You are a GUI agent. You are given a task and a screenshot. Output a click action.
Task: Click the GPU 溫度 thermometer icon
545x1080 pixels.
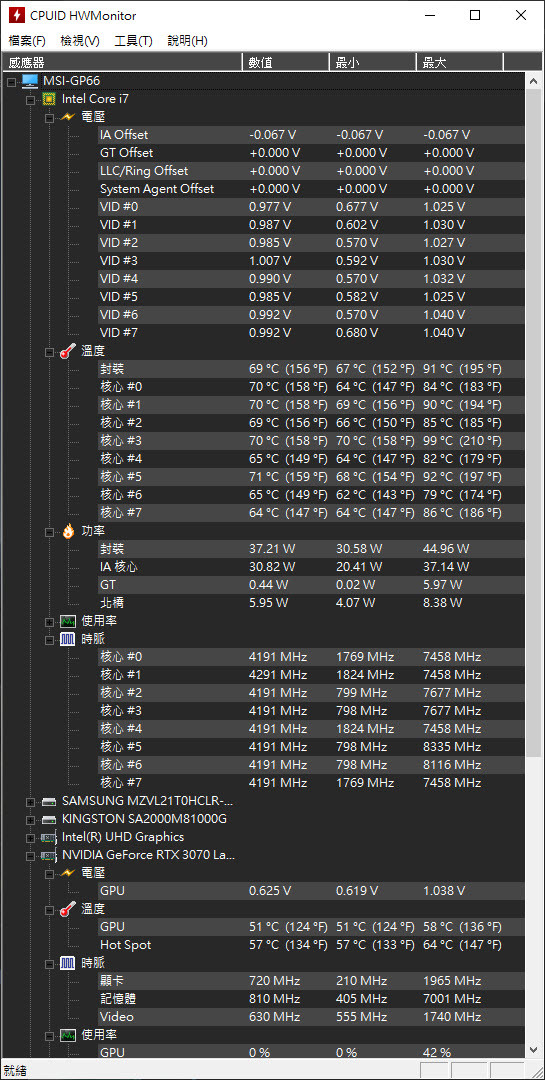[68, 909]
